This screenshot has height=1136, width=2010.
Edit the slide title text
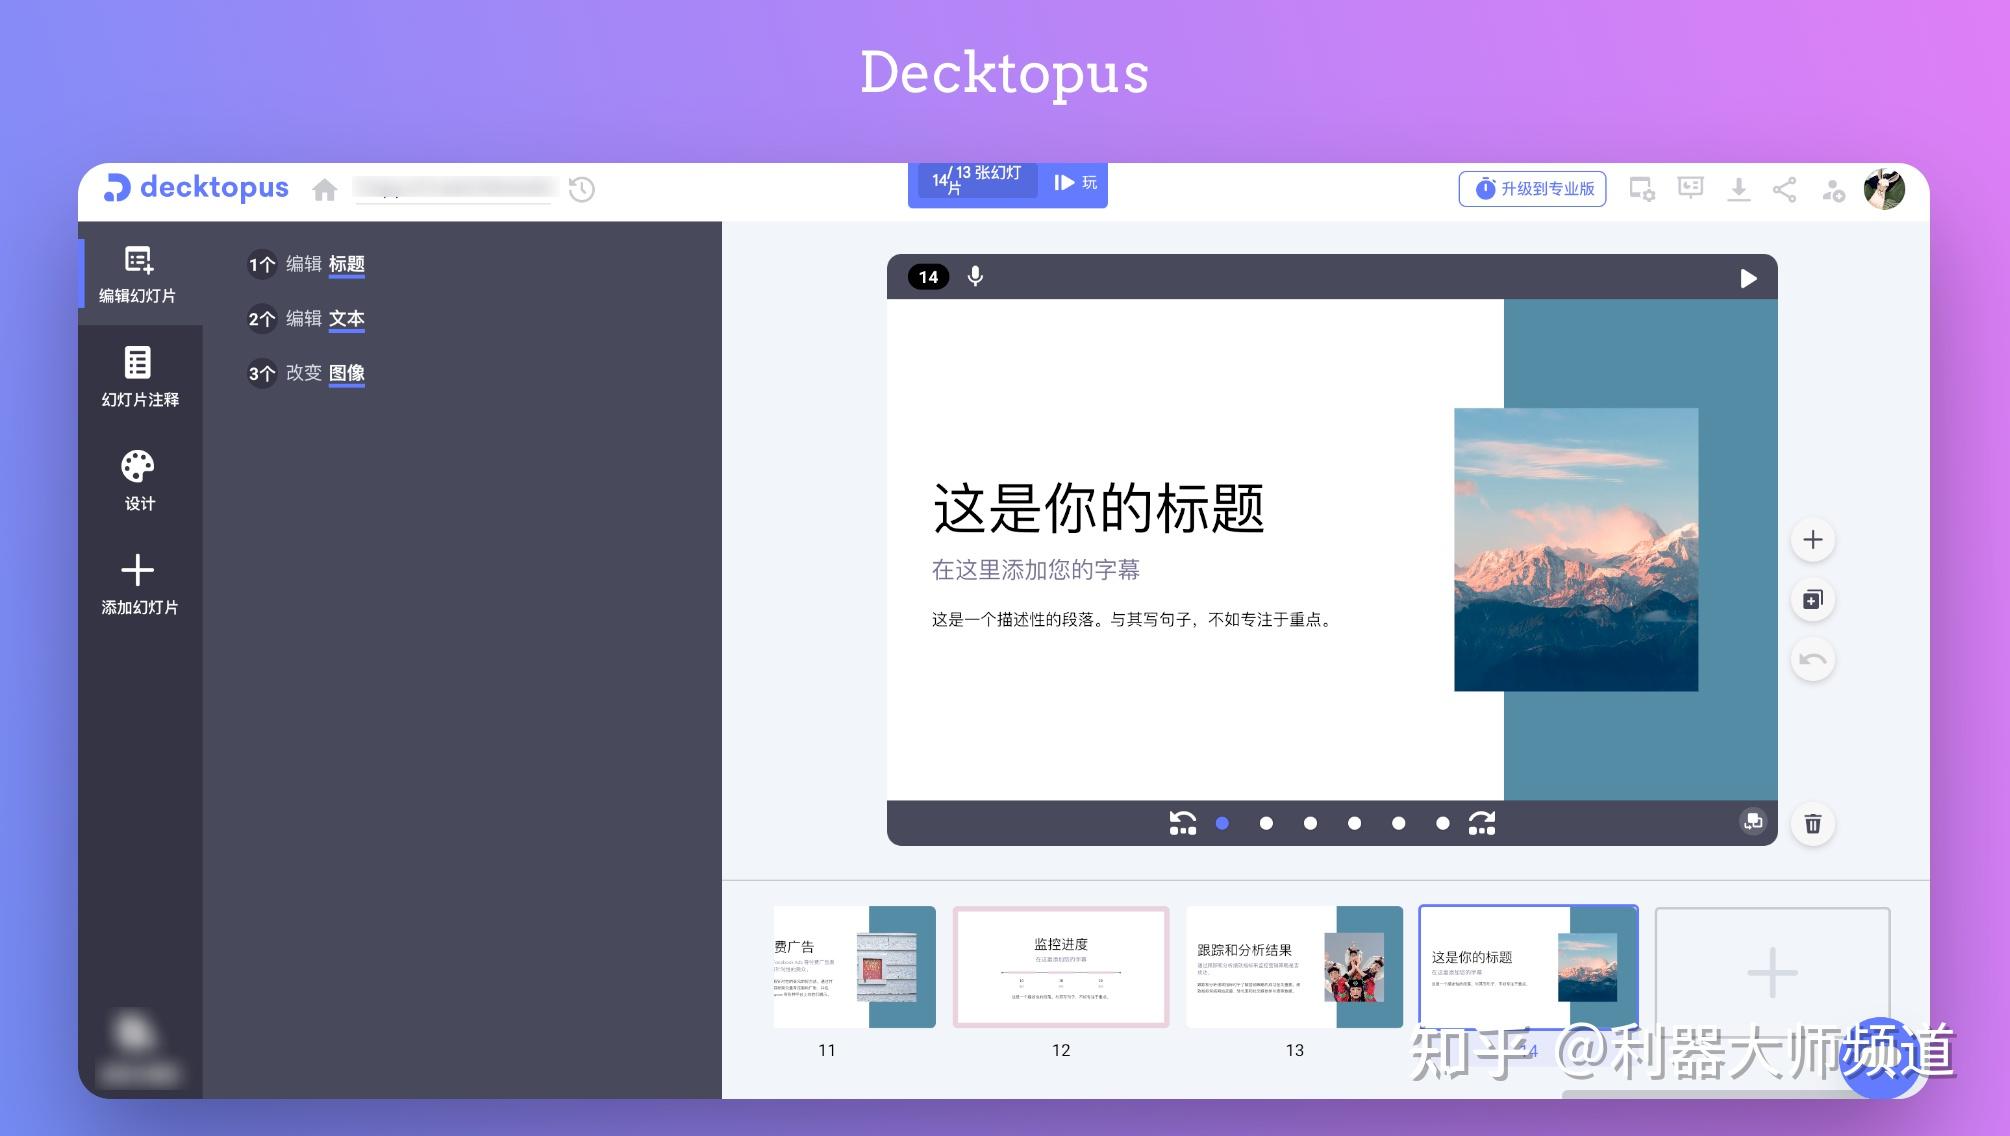coord(1099,508)
